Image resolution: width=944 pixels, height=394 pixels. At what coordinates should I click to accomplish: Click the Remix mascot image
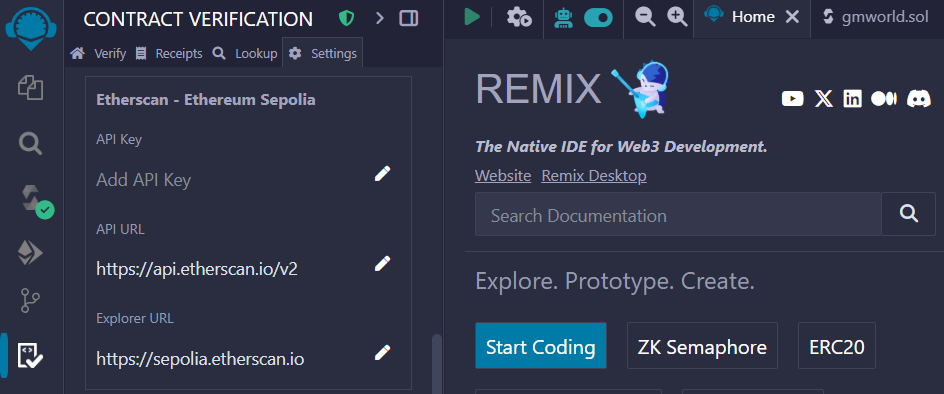(641, 90)
